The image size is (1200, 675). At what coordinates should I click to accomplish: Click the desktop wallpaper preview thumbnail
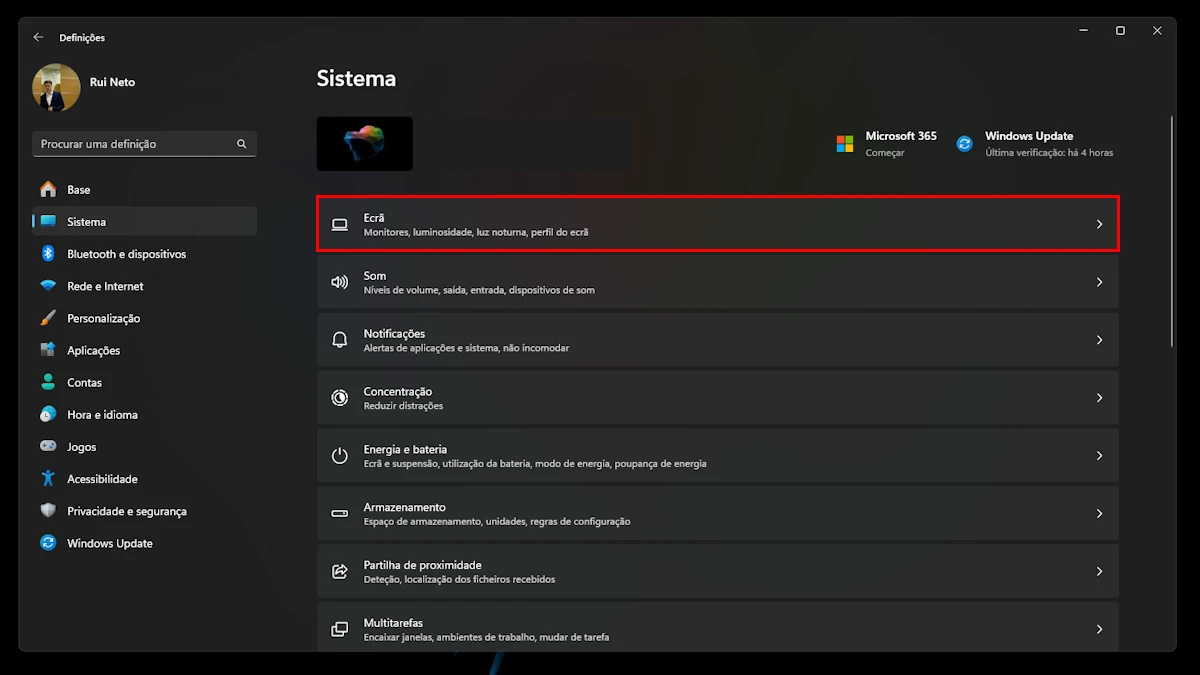click(365, 144)
